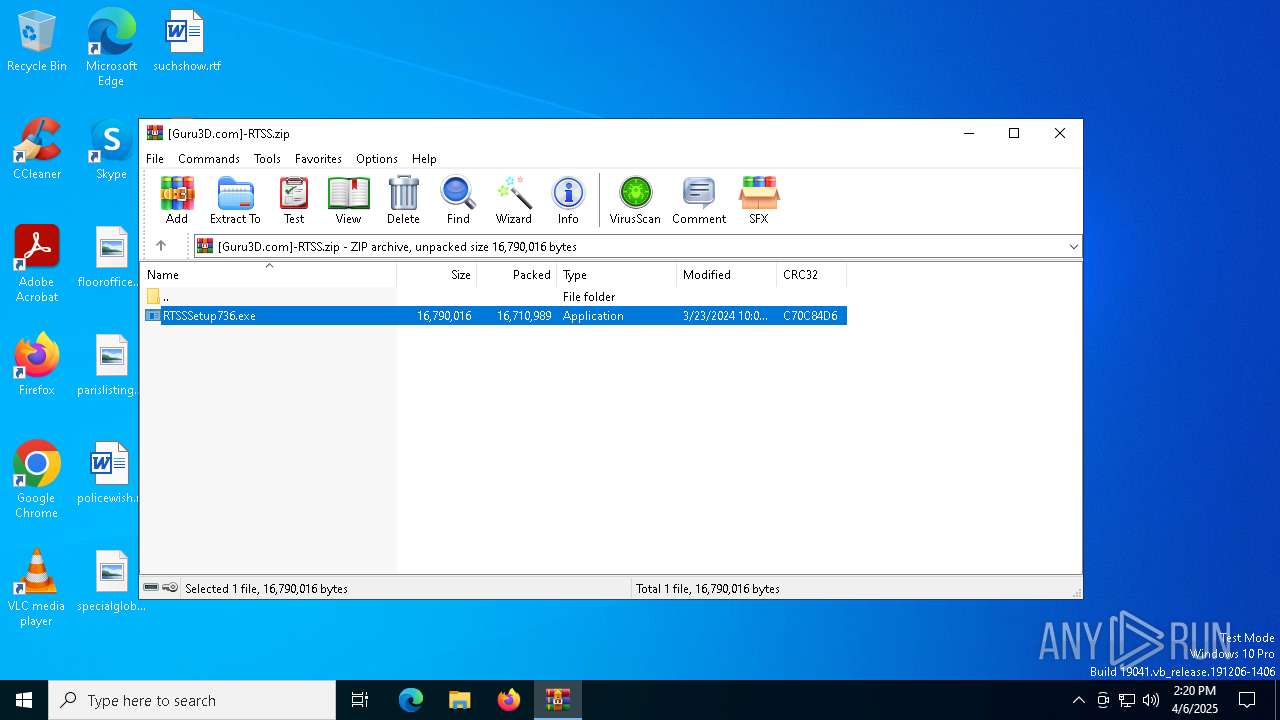
Task: Maximize the WinRAR window
Action: (1014, 133)
